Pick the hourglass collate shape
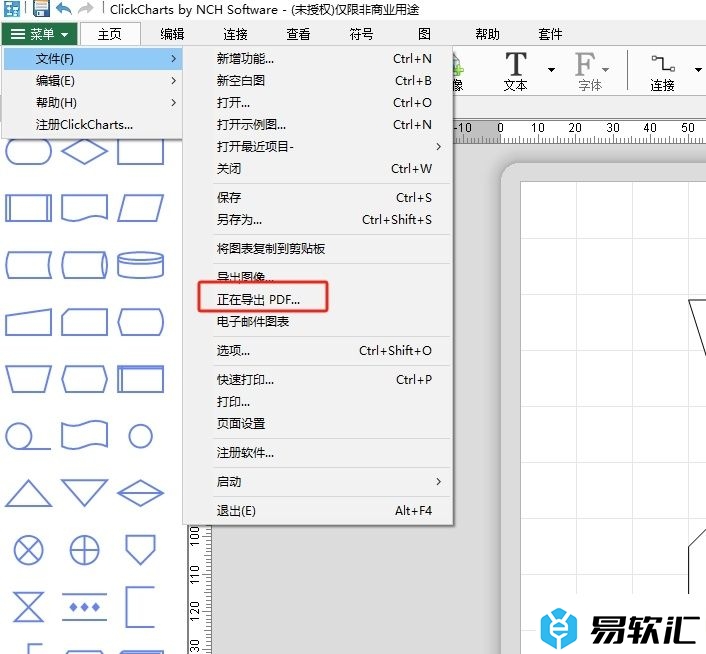 (28, 607)
